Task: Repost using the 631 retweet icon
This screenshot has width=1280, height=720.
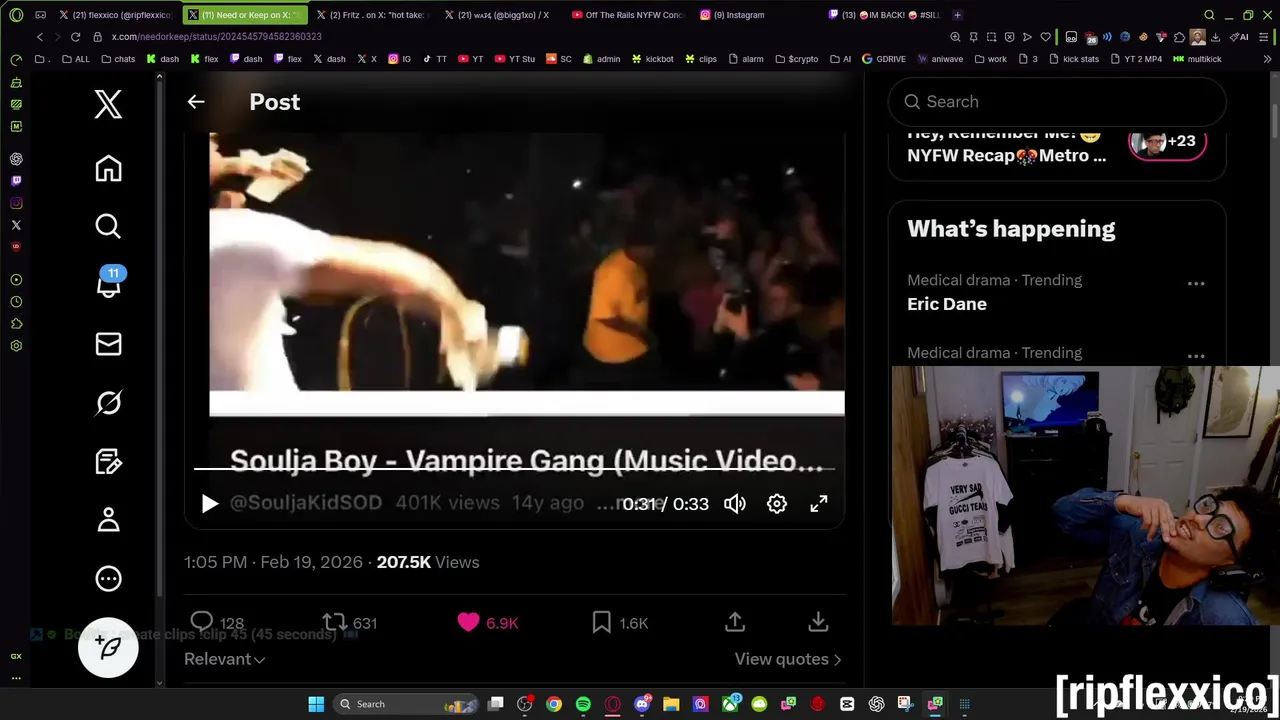Action: pyautogui.click(x=334, y=622)
